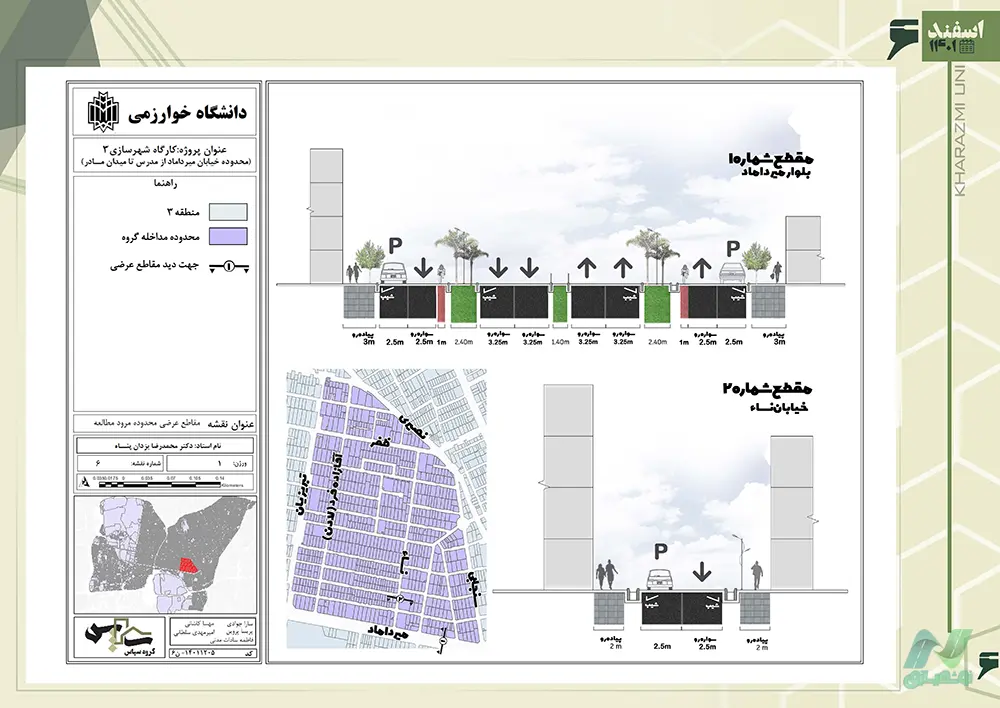Select the منطقه ۳ gray legend swatch
Image resolution: width=1000 pixels, height=708 pixels.
point(228,212)
